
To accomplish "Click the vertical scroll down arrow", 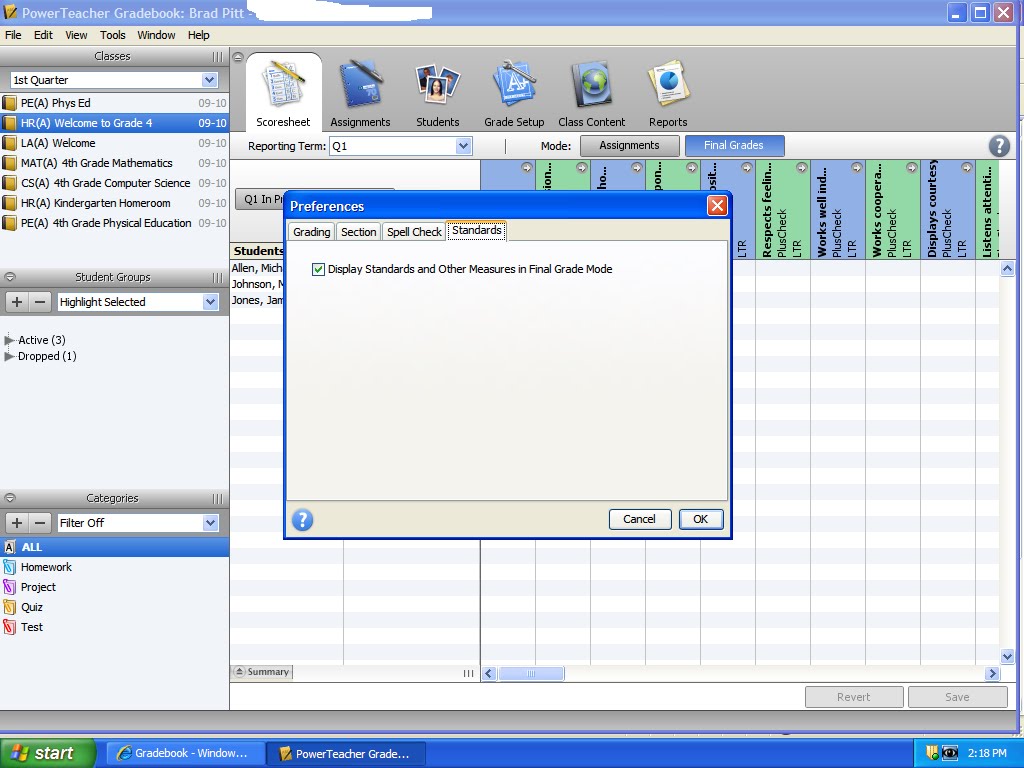I will click(1007, 657).
